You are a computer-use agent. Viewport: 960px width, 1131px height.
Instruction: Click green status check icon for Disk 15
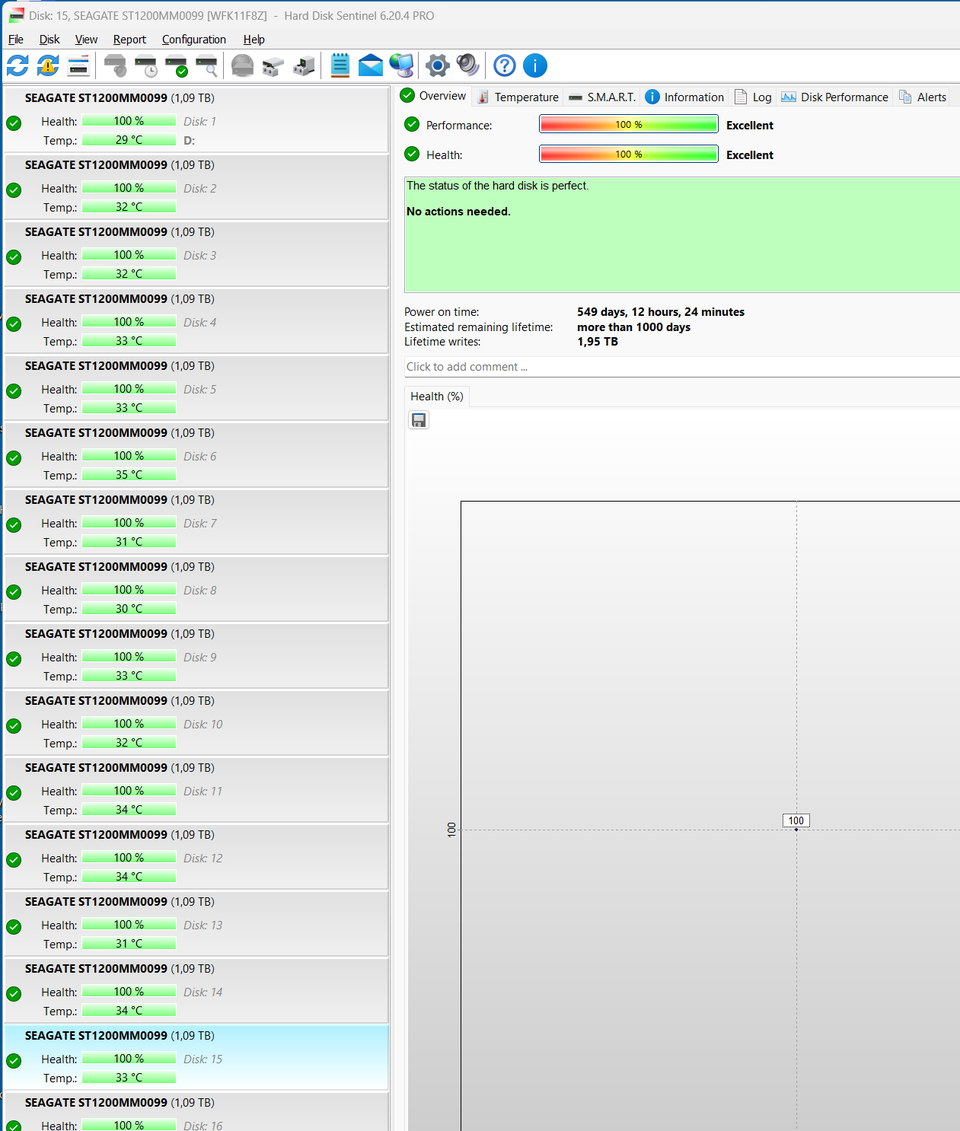coord(14,1061)
